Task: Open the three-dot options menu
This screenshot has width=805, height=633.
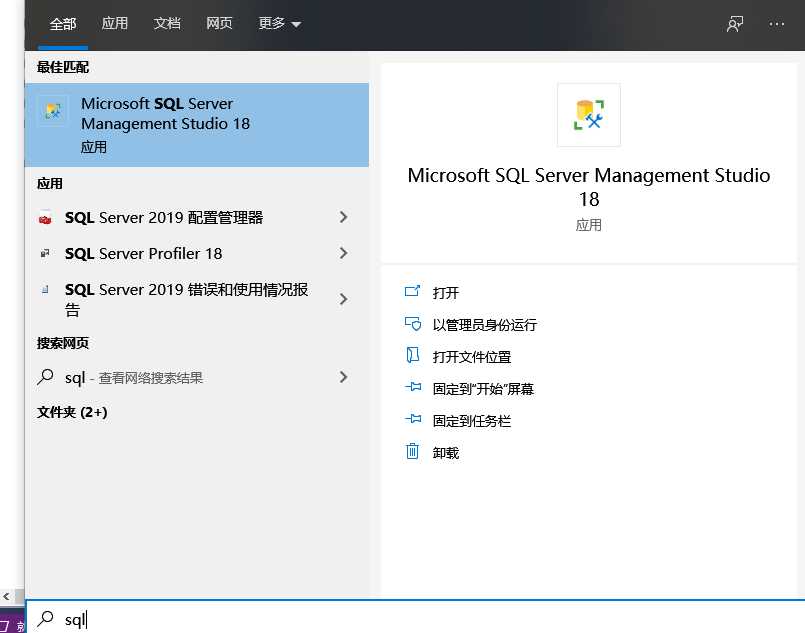Action: [x=776, y=24]
